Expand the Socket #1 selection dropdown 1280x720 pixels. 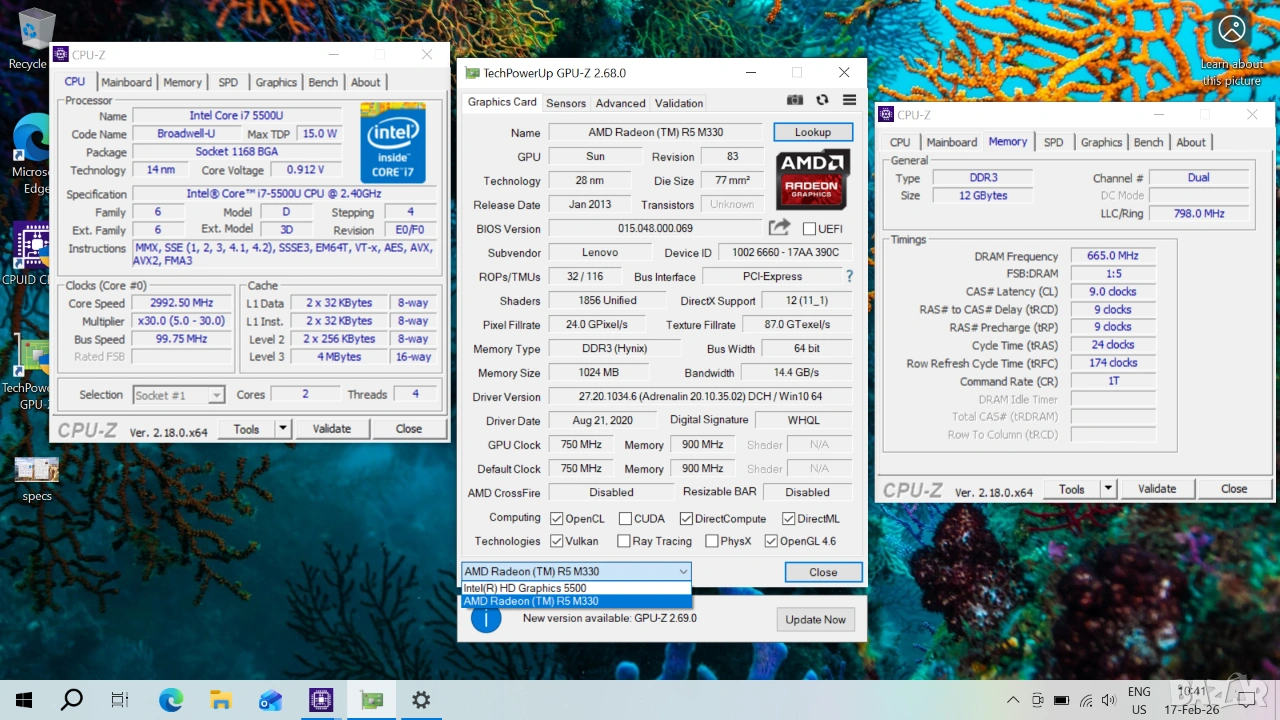pyautogui.click(x=216, y=395)
